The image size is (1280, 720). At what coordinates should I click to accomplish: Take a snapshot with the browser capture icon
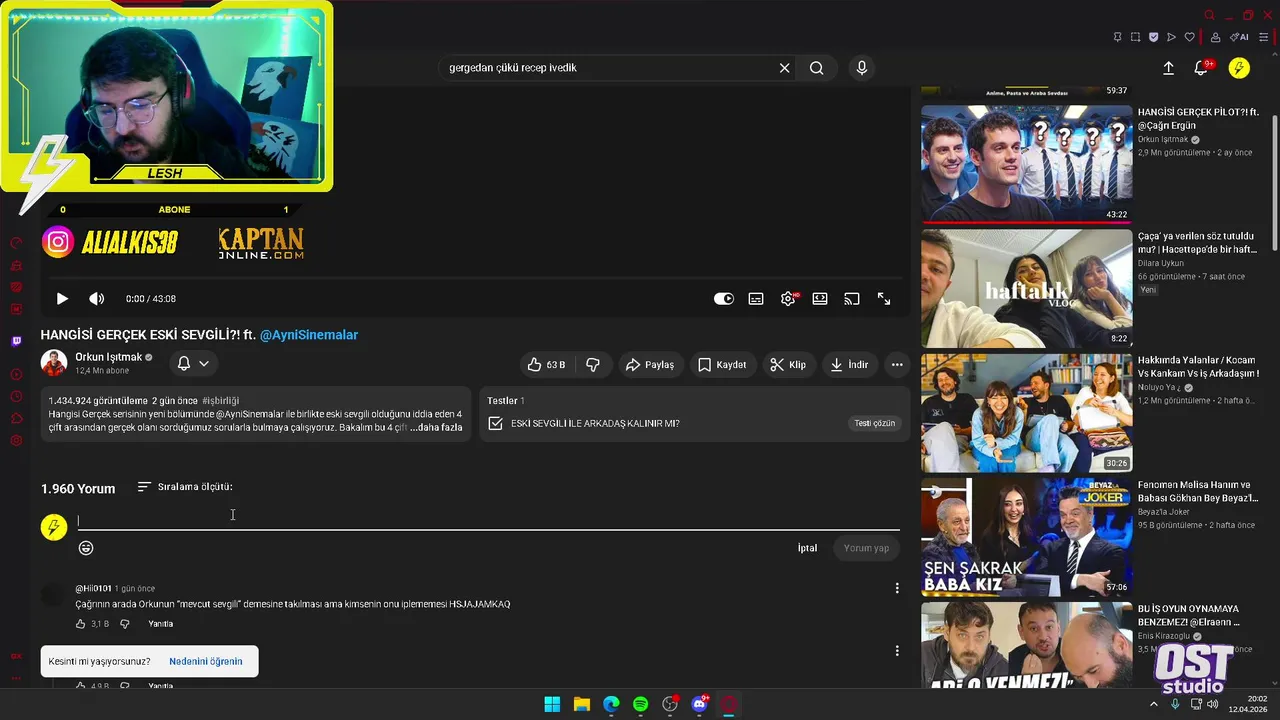click(x=1135, y=37)
